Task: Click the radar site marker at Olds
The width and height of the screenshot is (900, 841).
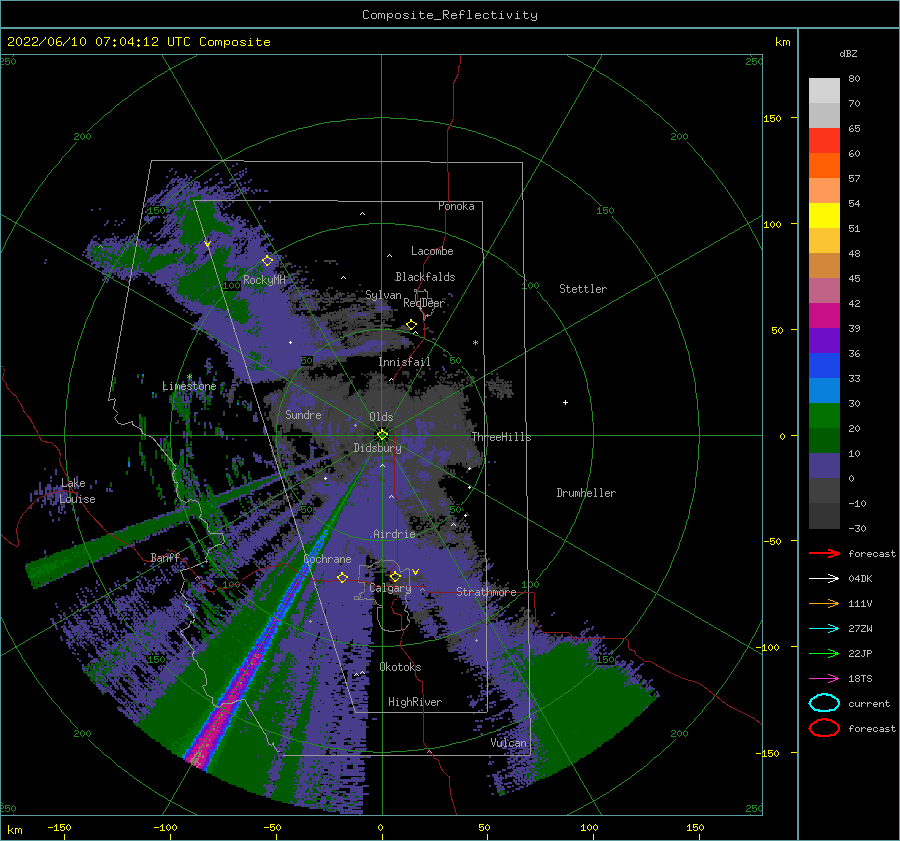Action: 382,435
